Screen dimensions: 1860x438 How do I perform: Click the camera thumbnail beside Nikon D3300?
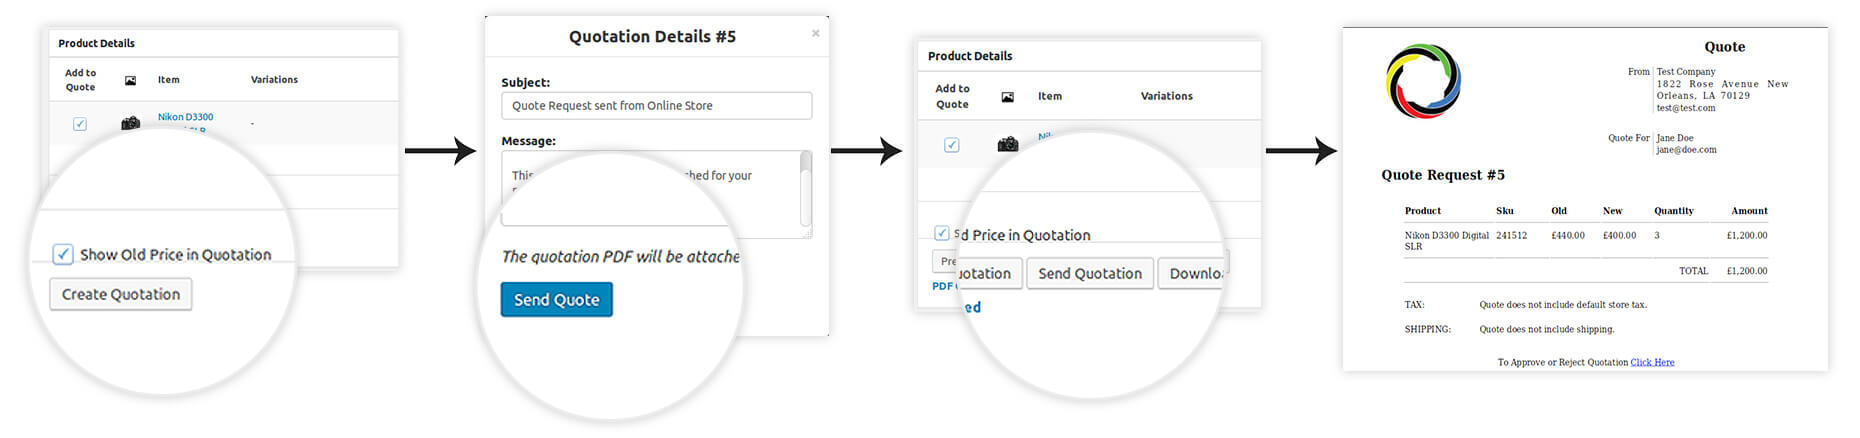[130, 123]
